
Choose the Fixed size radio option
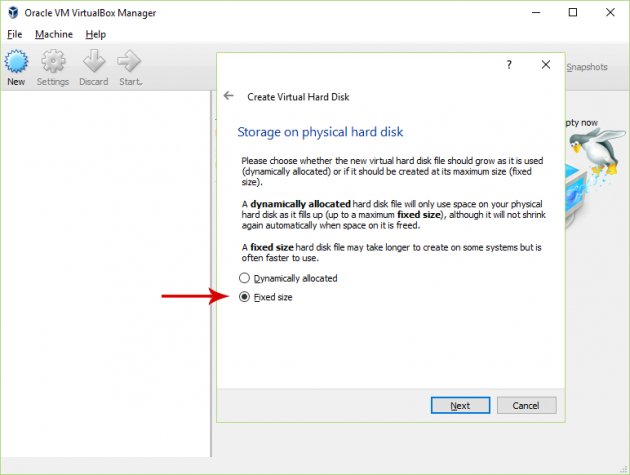(x=243, y=297)
